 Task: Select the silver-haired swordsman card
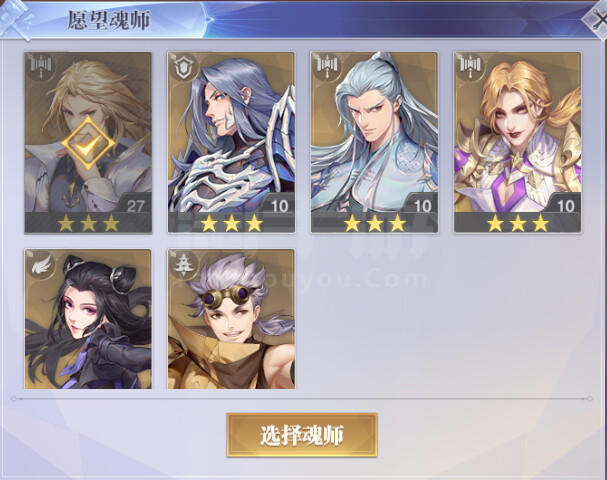(374, 142)
